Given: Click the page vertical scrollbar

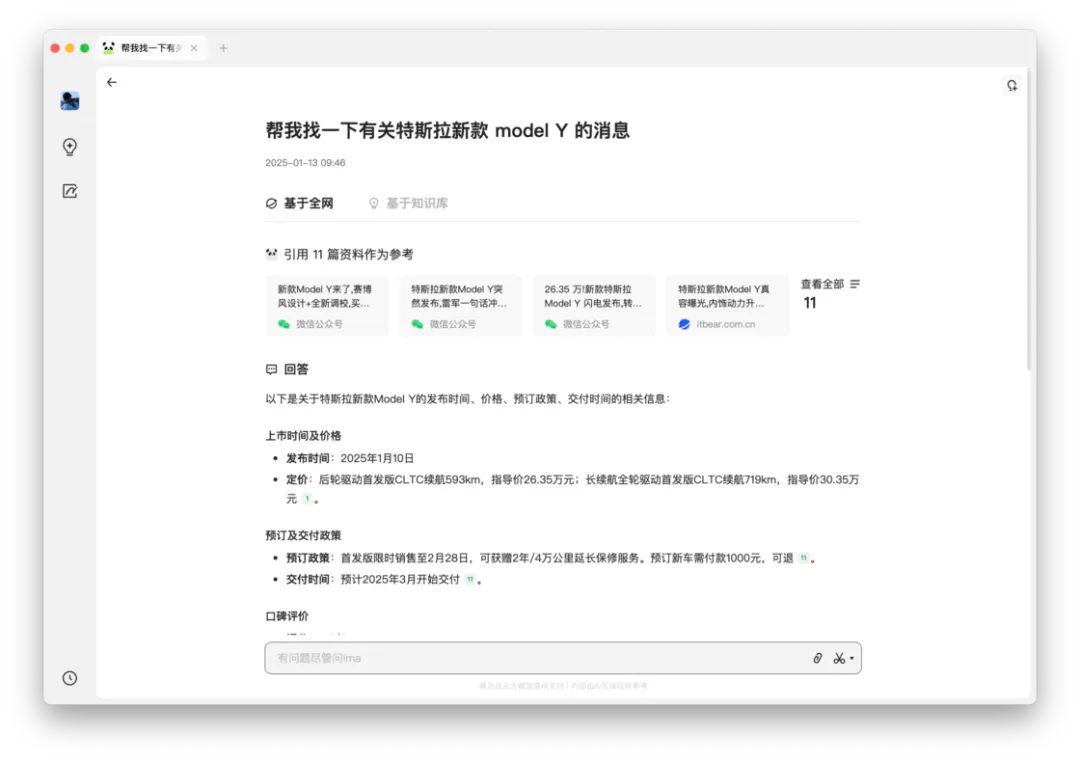Looking at the screenshot, I should click(1030, 220).
